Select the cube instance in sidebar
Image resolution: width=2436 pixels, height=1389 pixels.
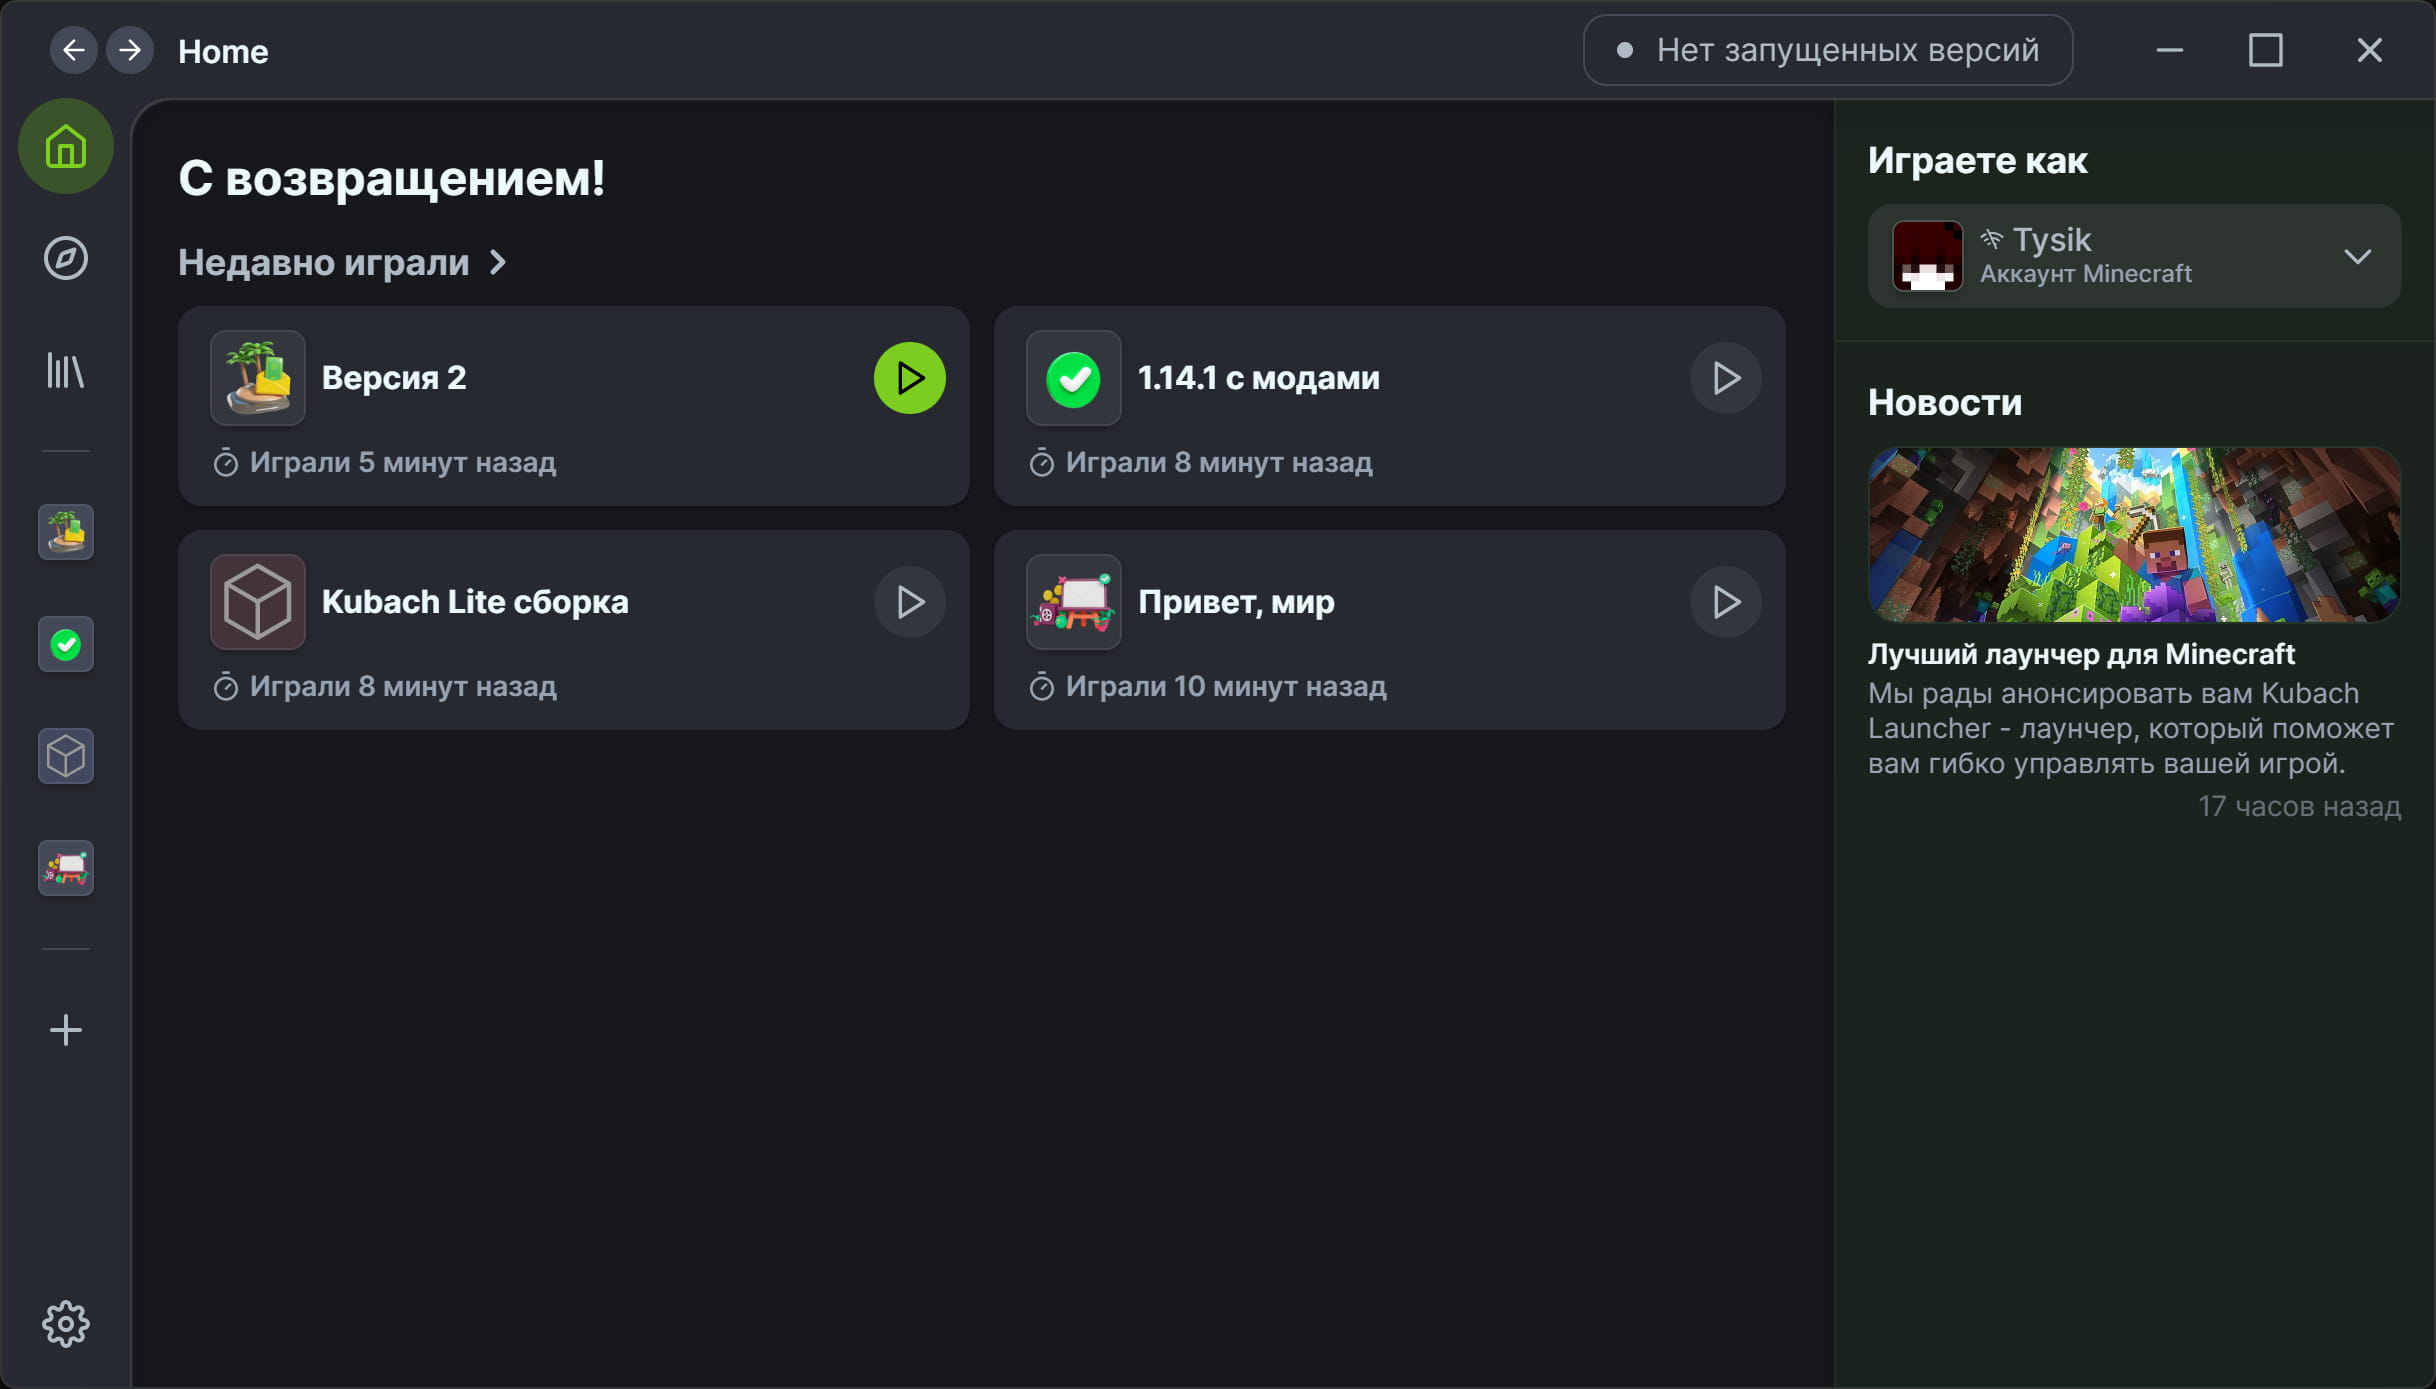point(66,757)
